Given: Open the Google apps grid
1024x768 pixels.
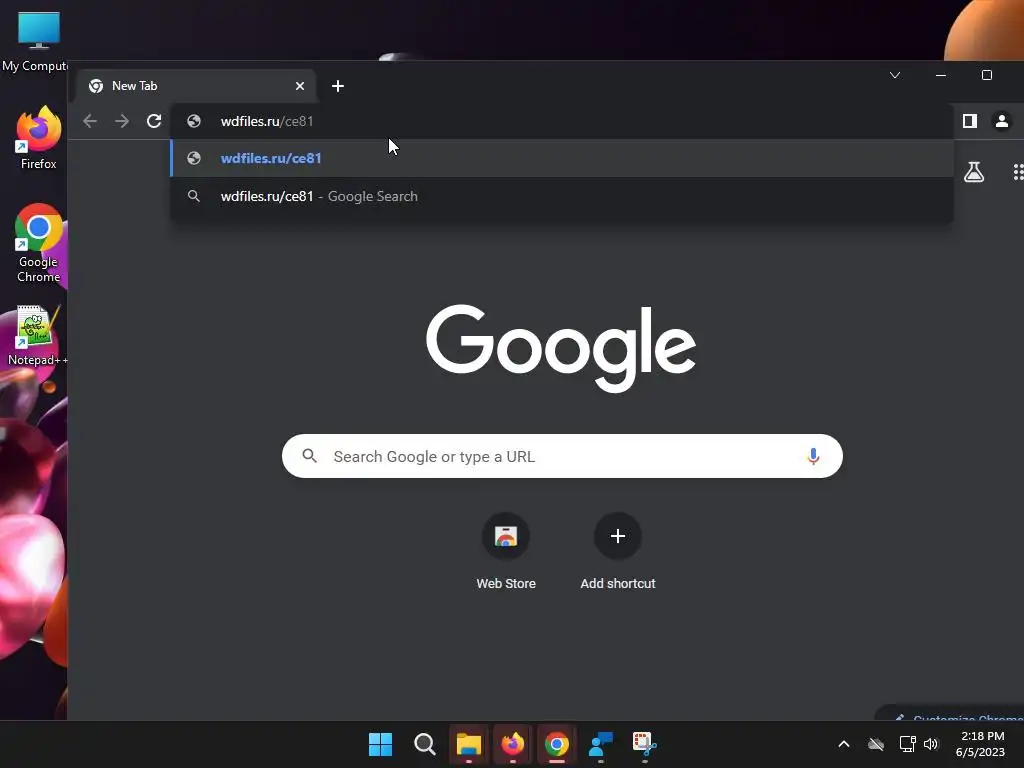Looking at the screenshot, I should pos(1018,172).
